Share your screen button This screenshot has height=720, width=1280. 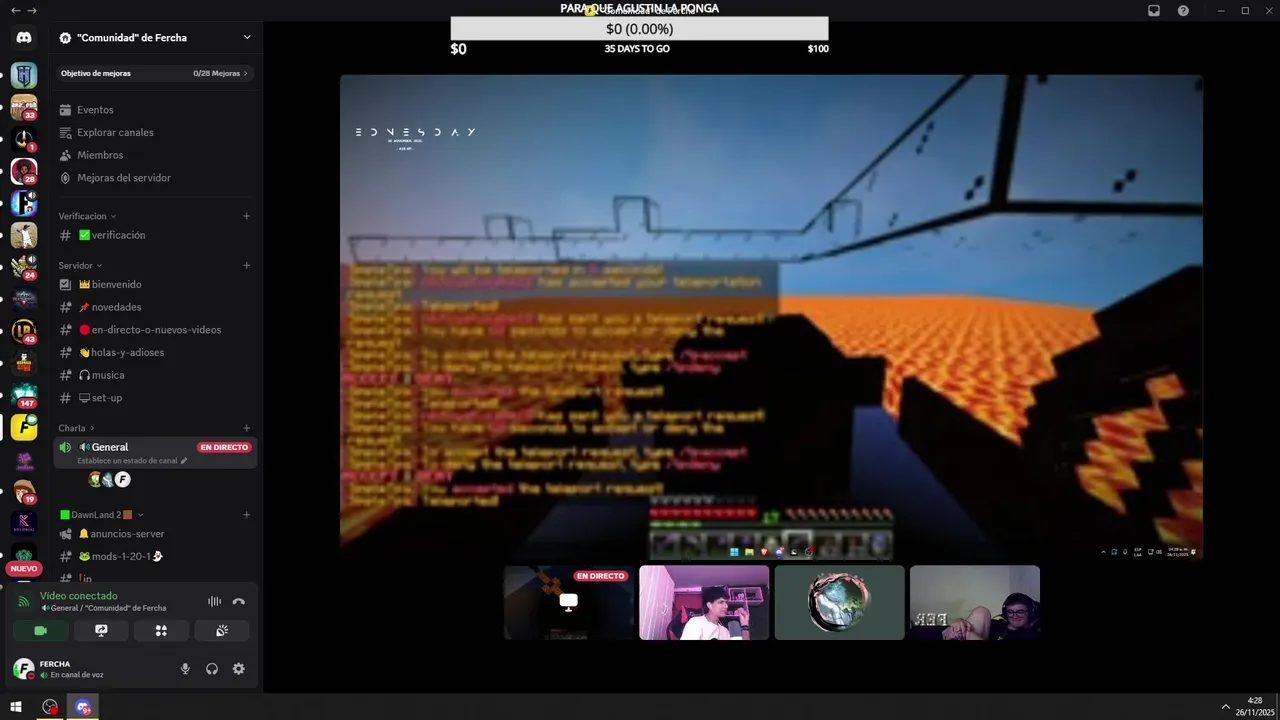pyautogui.click(x=101, y=631)
